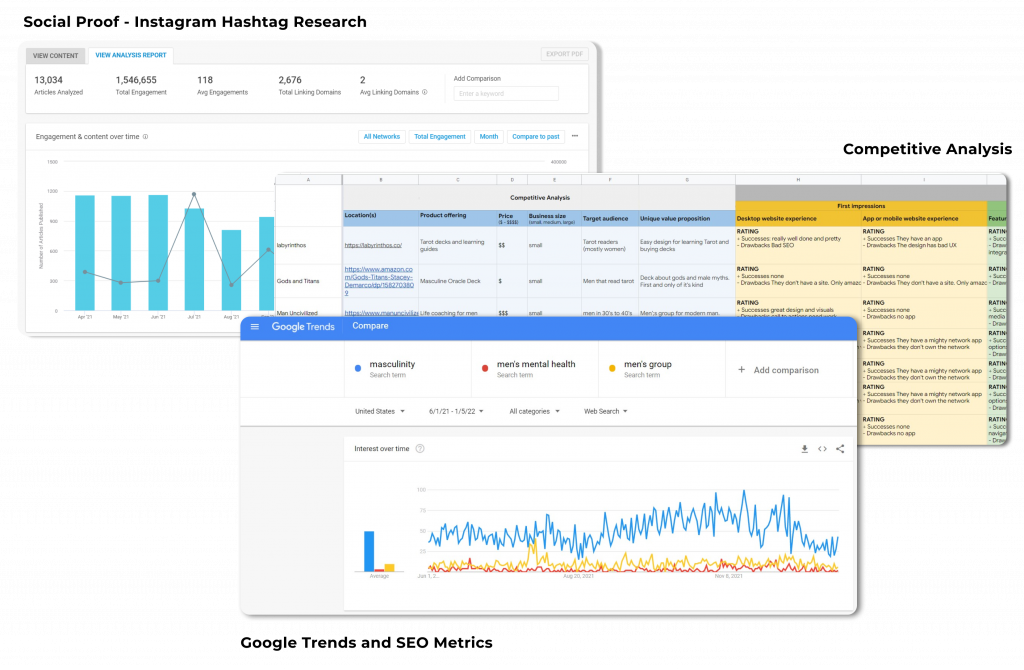This screenshot has width=1024, height=670.
Task: Click the yellow dot beside men's group
Action: pos(612,368)
